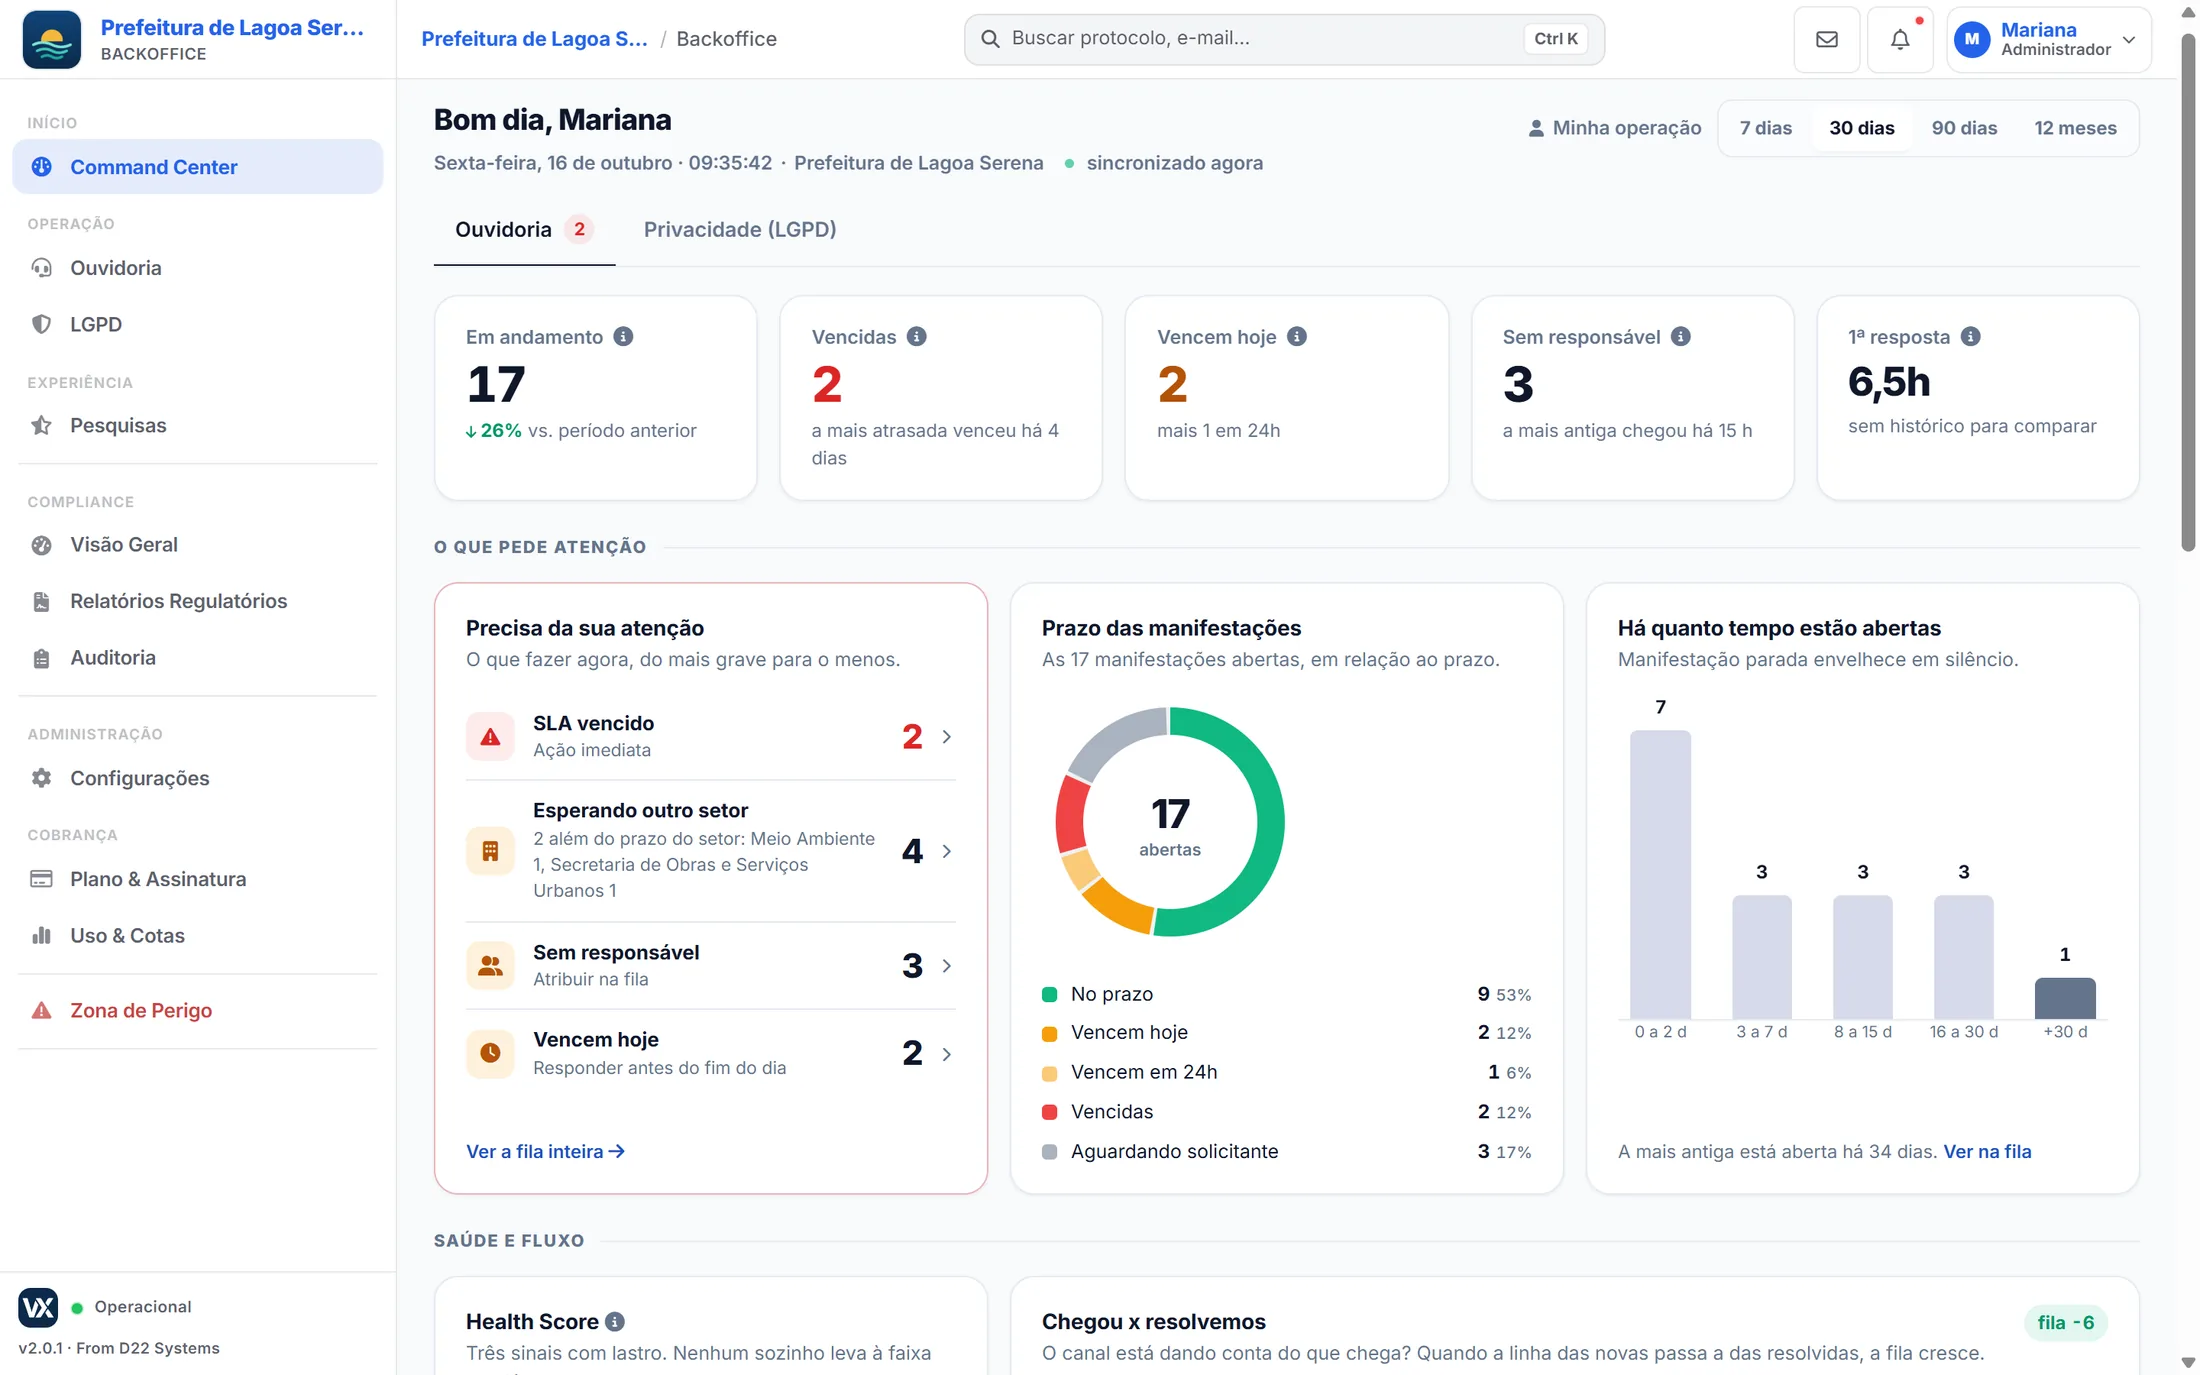Image resolution: width=2200 pixels, height=1375 pixels.
Task: Follow Ver a fila inteira link
Action: (x=545, y=1152)
